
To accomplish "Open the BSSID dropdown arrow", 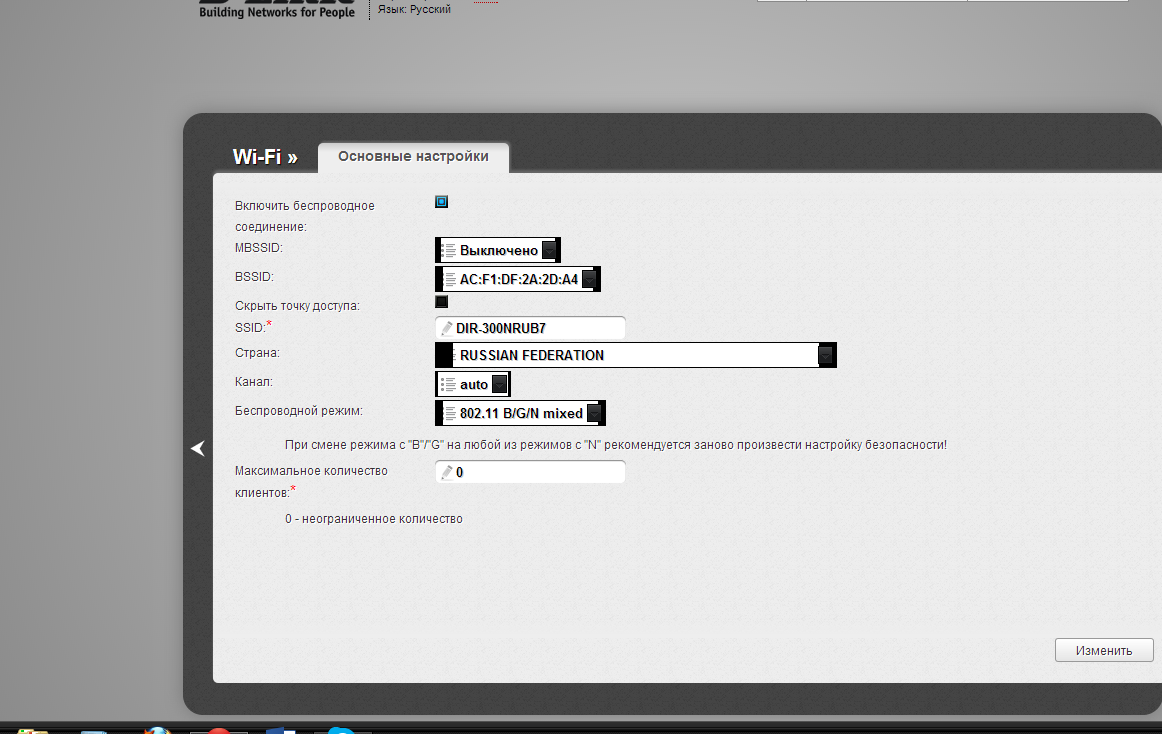I will (589, 279).
